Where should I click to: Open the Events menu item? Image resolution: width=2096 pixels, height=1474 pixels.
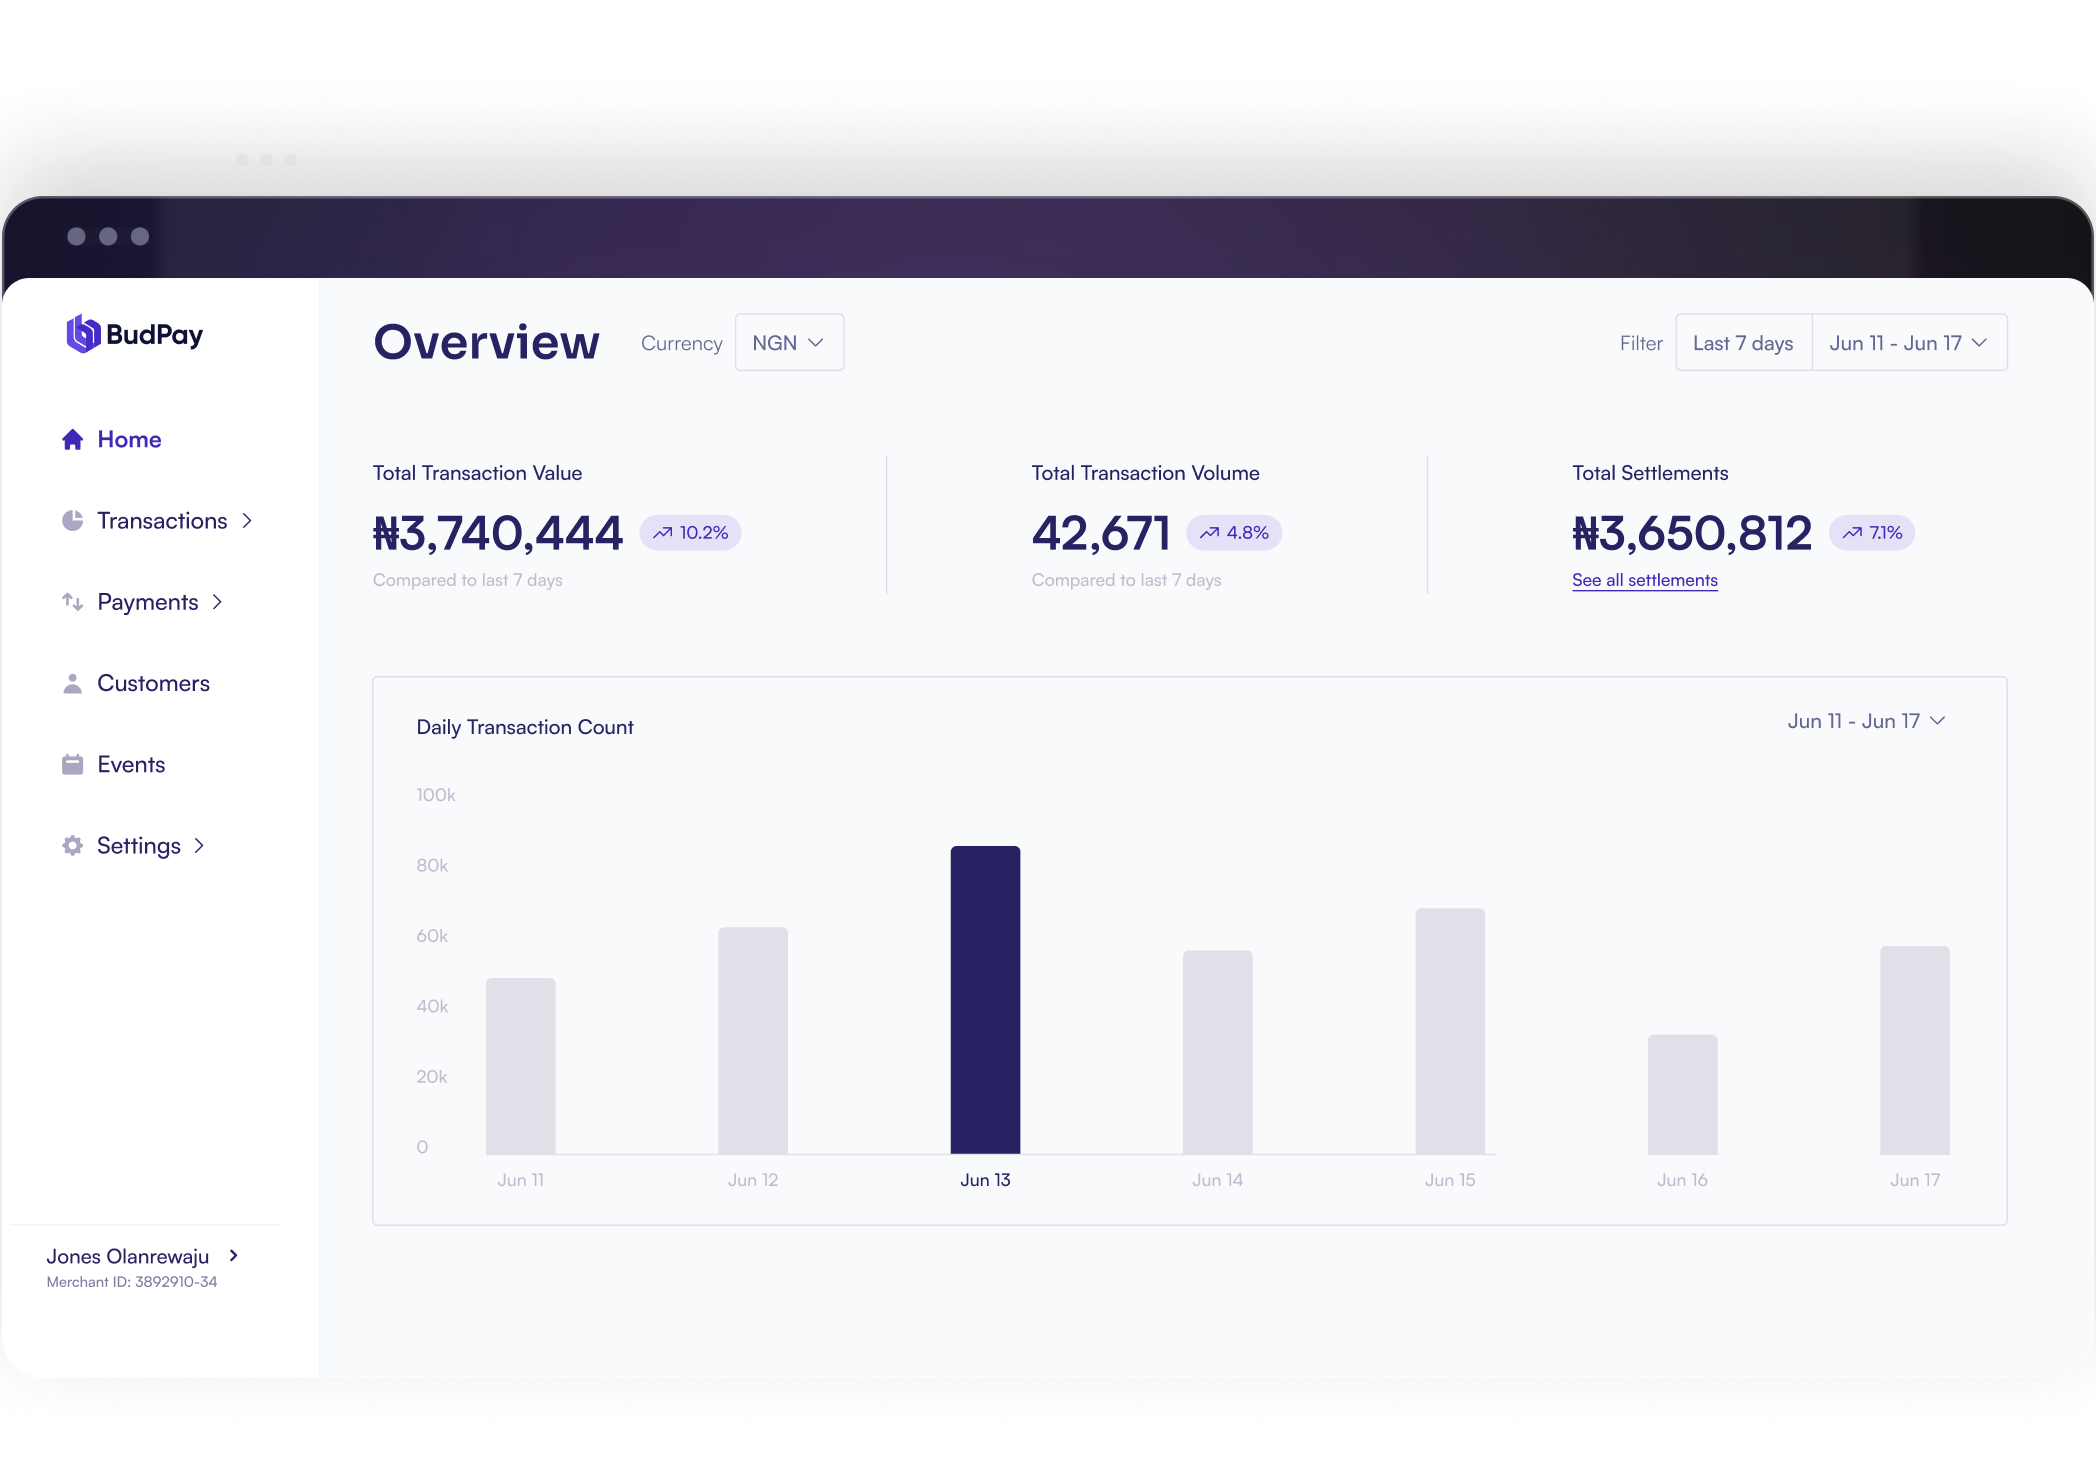tap(131, 765)
